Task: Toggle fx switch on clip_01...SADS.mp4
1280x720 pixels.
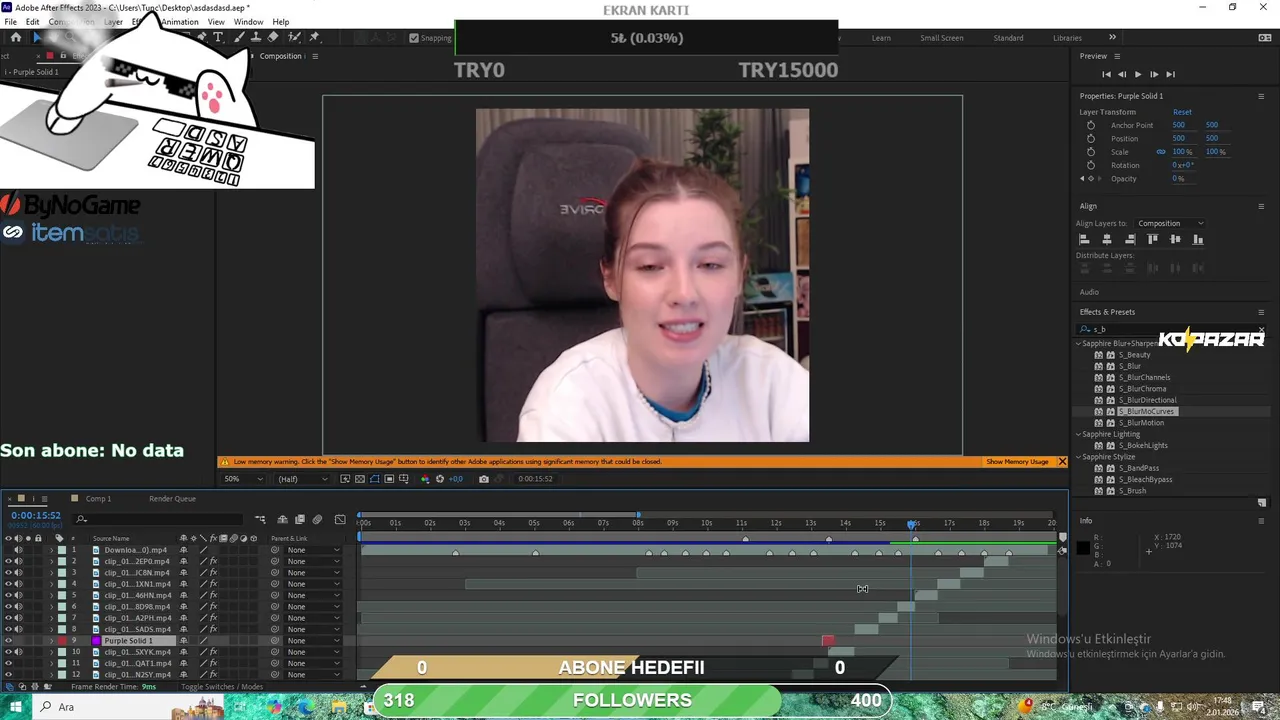Action: tap(213, 629)
